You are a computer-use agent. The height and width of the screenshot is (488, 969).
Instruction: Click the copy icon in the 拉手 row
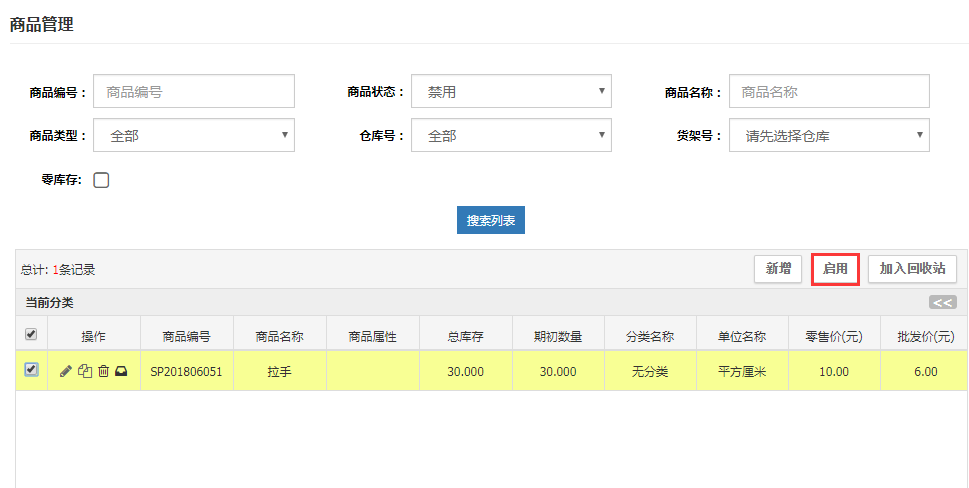[x=85, y=371]
